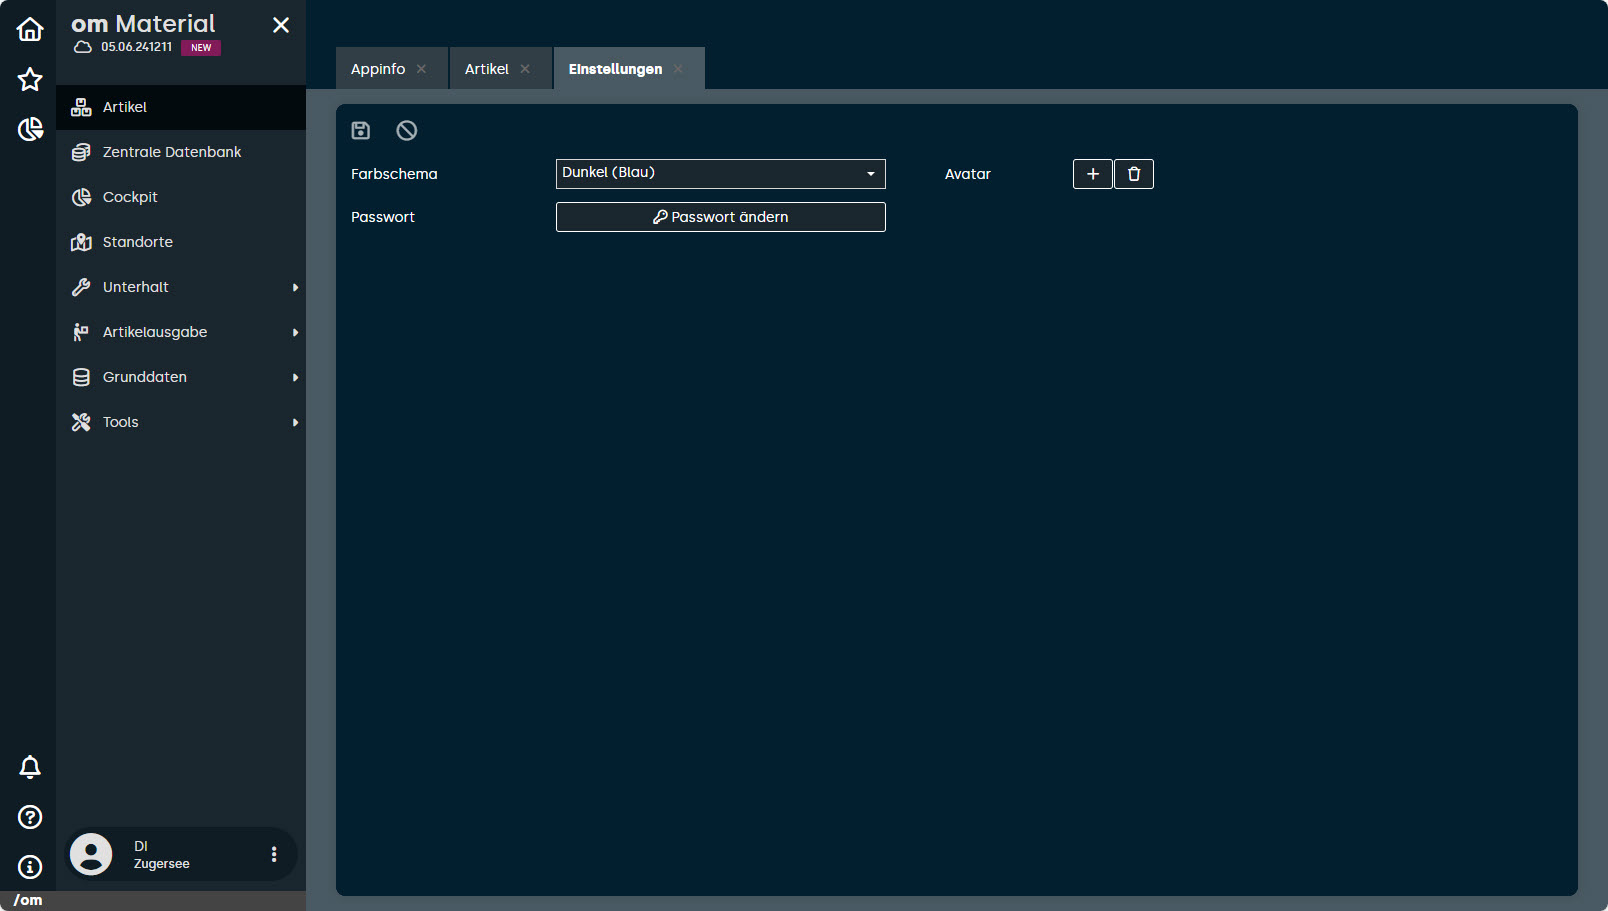Save settings with the disk icon
This screenshot has height=911, width=1608.
[361, 130]
